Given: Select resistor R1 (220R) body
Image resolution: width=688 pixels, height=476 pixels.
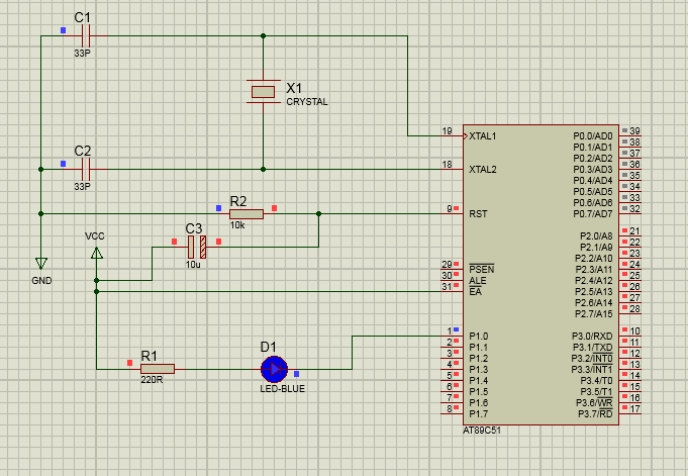Looking at the screenshot, I should pos(157,369).
